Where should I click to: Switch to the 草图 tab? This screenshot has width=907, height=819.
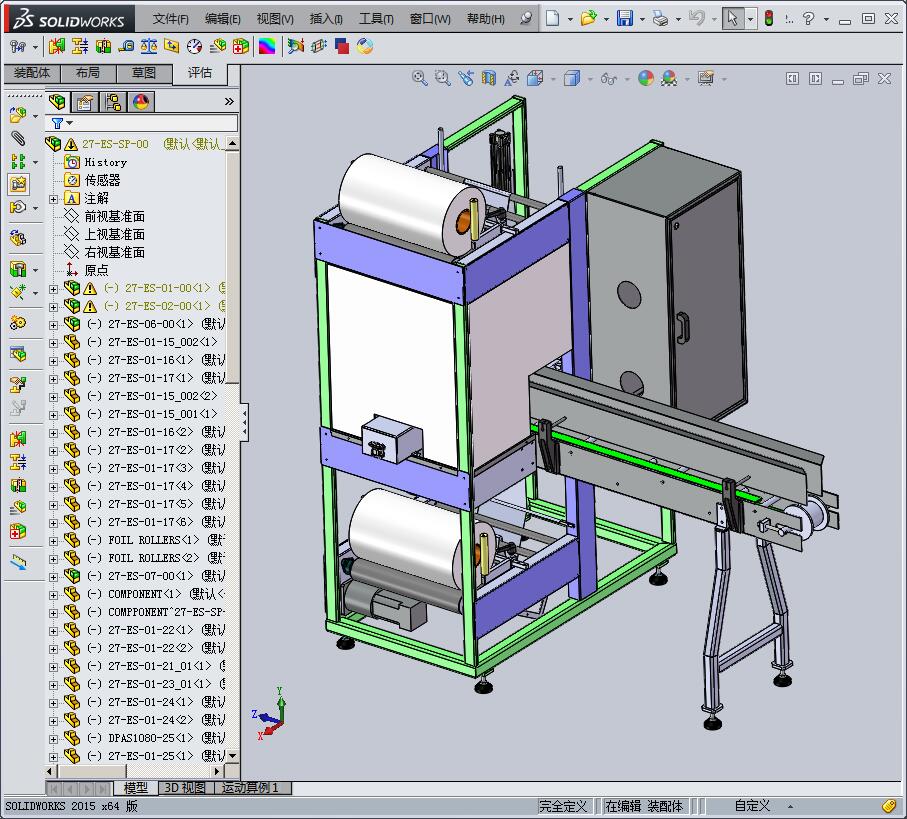pyautogui.click(x=143, y=73)
